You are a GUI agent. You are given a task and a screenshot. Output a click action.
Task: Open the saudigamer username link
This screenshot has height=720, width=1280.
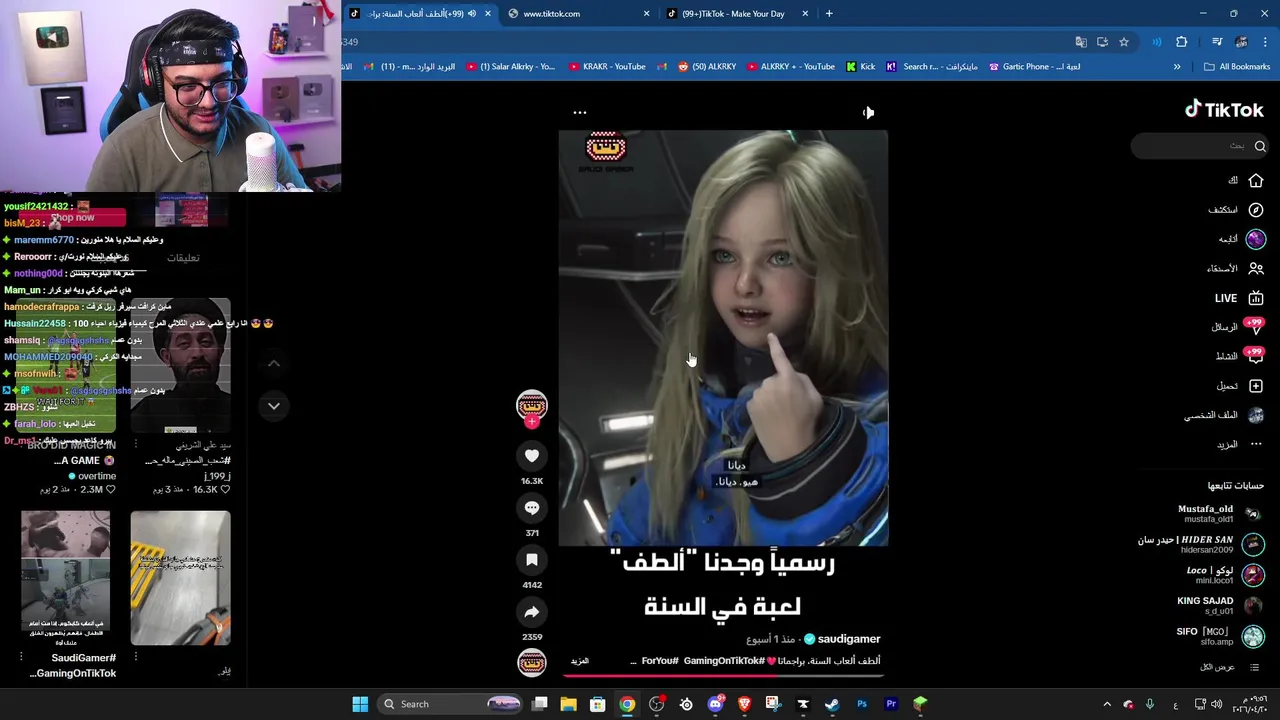point(849,639)
